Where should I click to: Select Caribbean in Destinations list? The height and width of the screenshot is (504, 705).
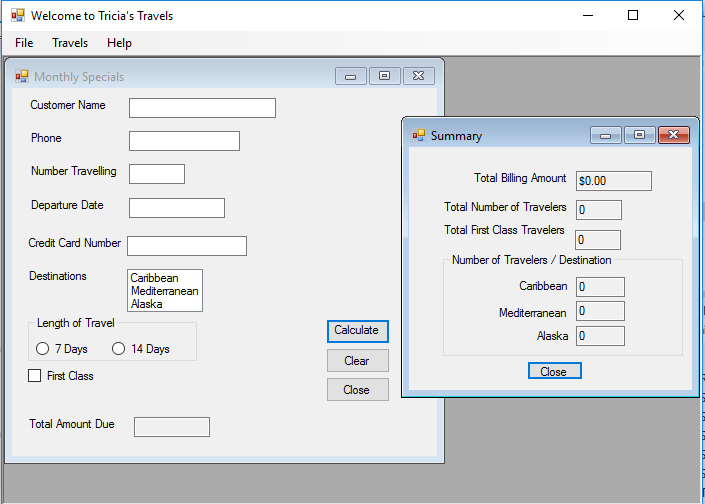[155, 278]
